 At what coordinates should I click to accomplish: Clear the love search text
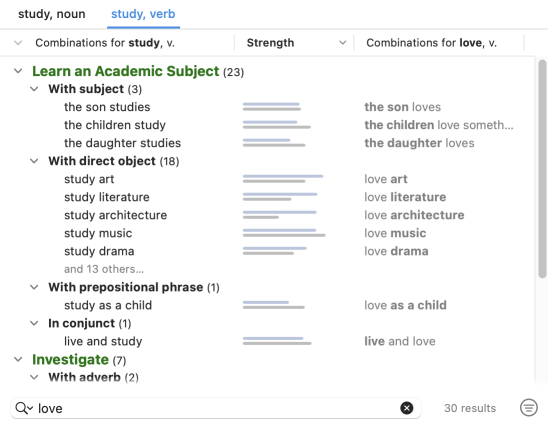coord(406,408)
